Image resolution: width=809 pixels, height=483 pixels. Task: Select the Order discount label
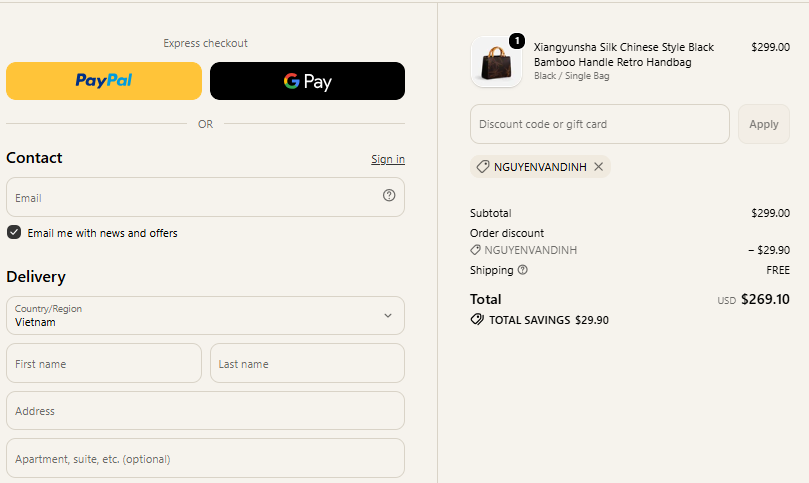point(507,233)
